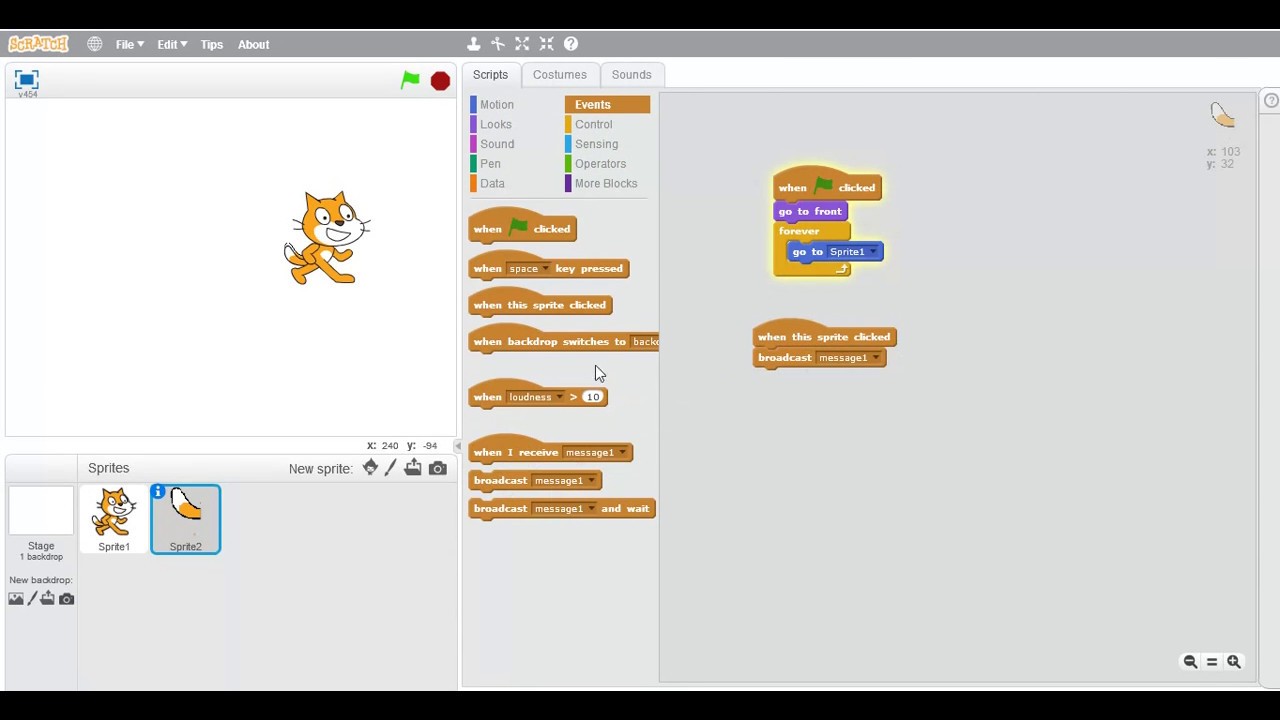Select the Sensing block category
Viewport: 1280px width, 720px height.
click(x=596, y=144)
